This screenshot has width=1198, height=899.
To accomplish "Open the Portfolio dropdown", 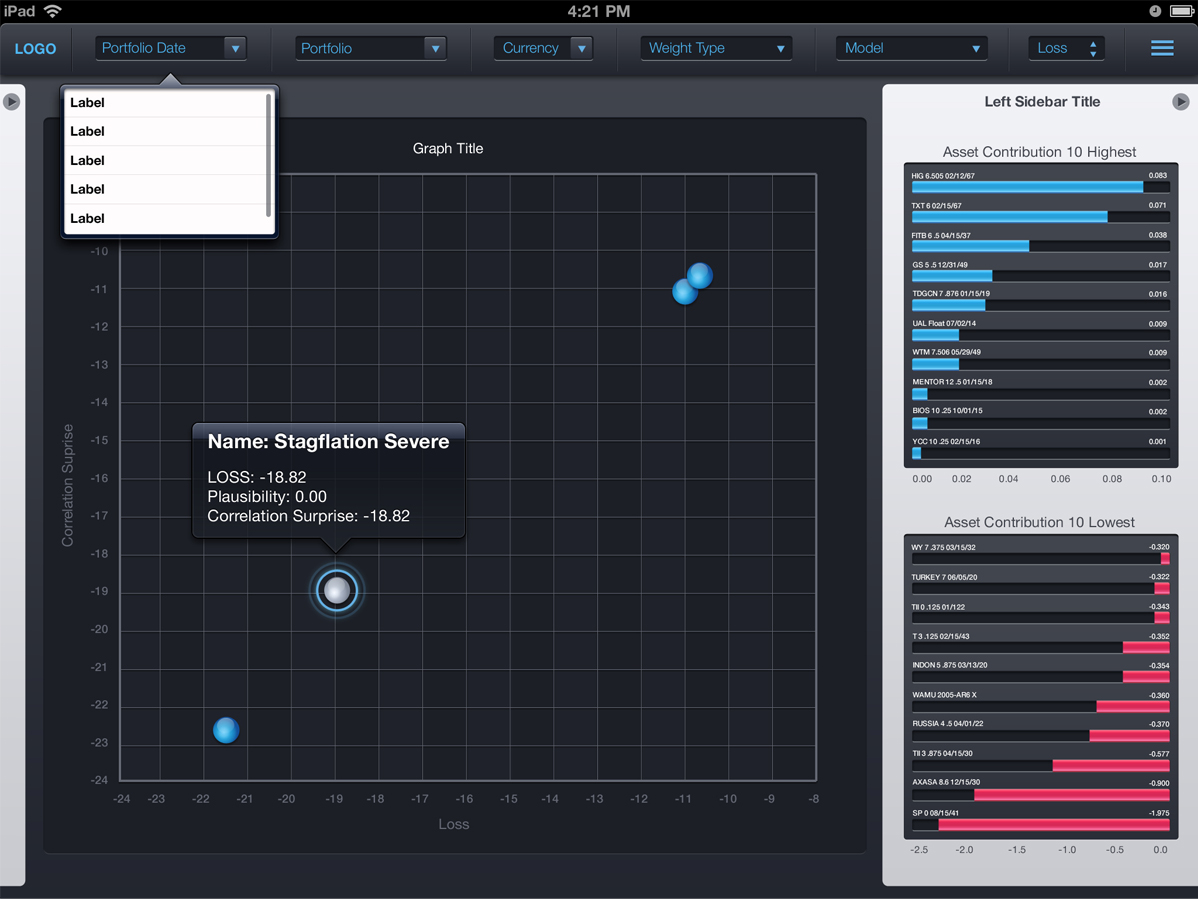I will pyautogui.click(x=371, y=48).
